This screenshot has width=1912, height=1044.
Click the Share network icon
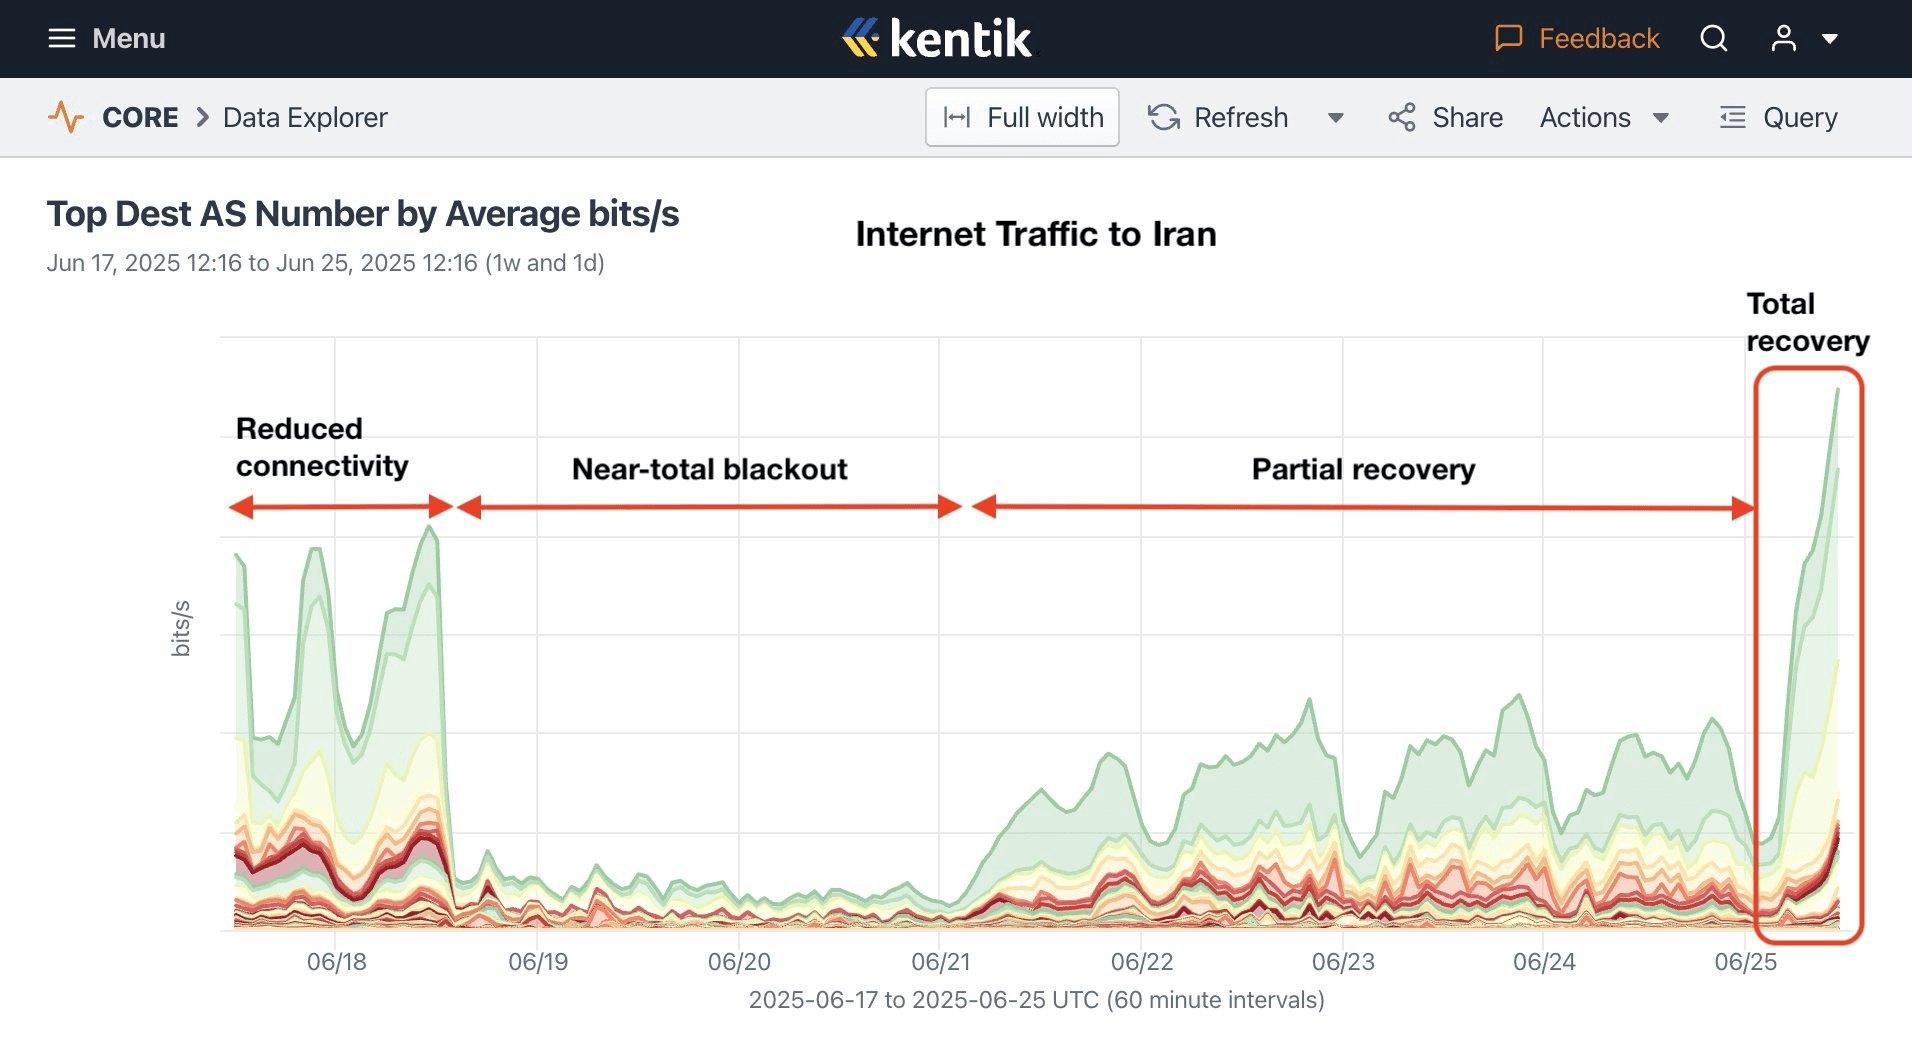point(1402,118)
